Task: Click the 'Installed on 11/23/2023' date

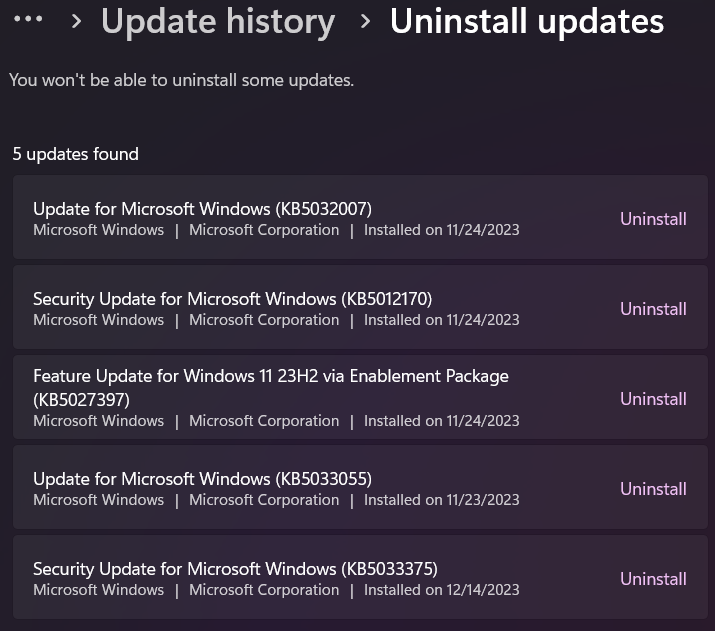Action: [x=441, y=500]
